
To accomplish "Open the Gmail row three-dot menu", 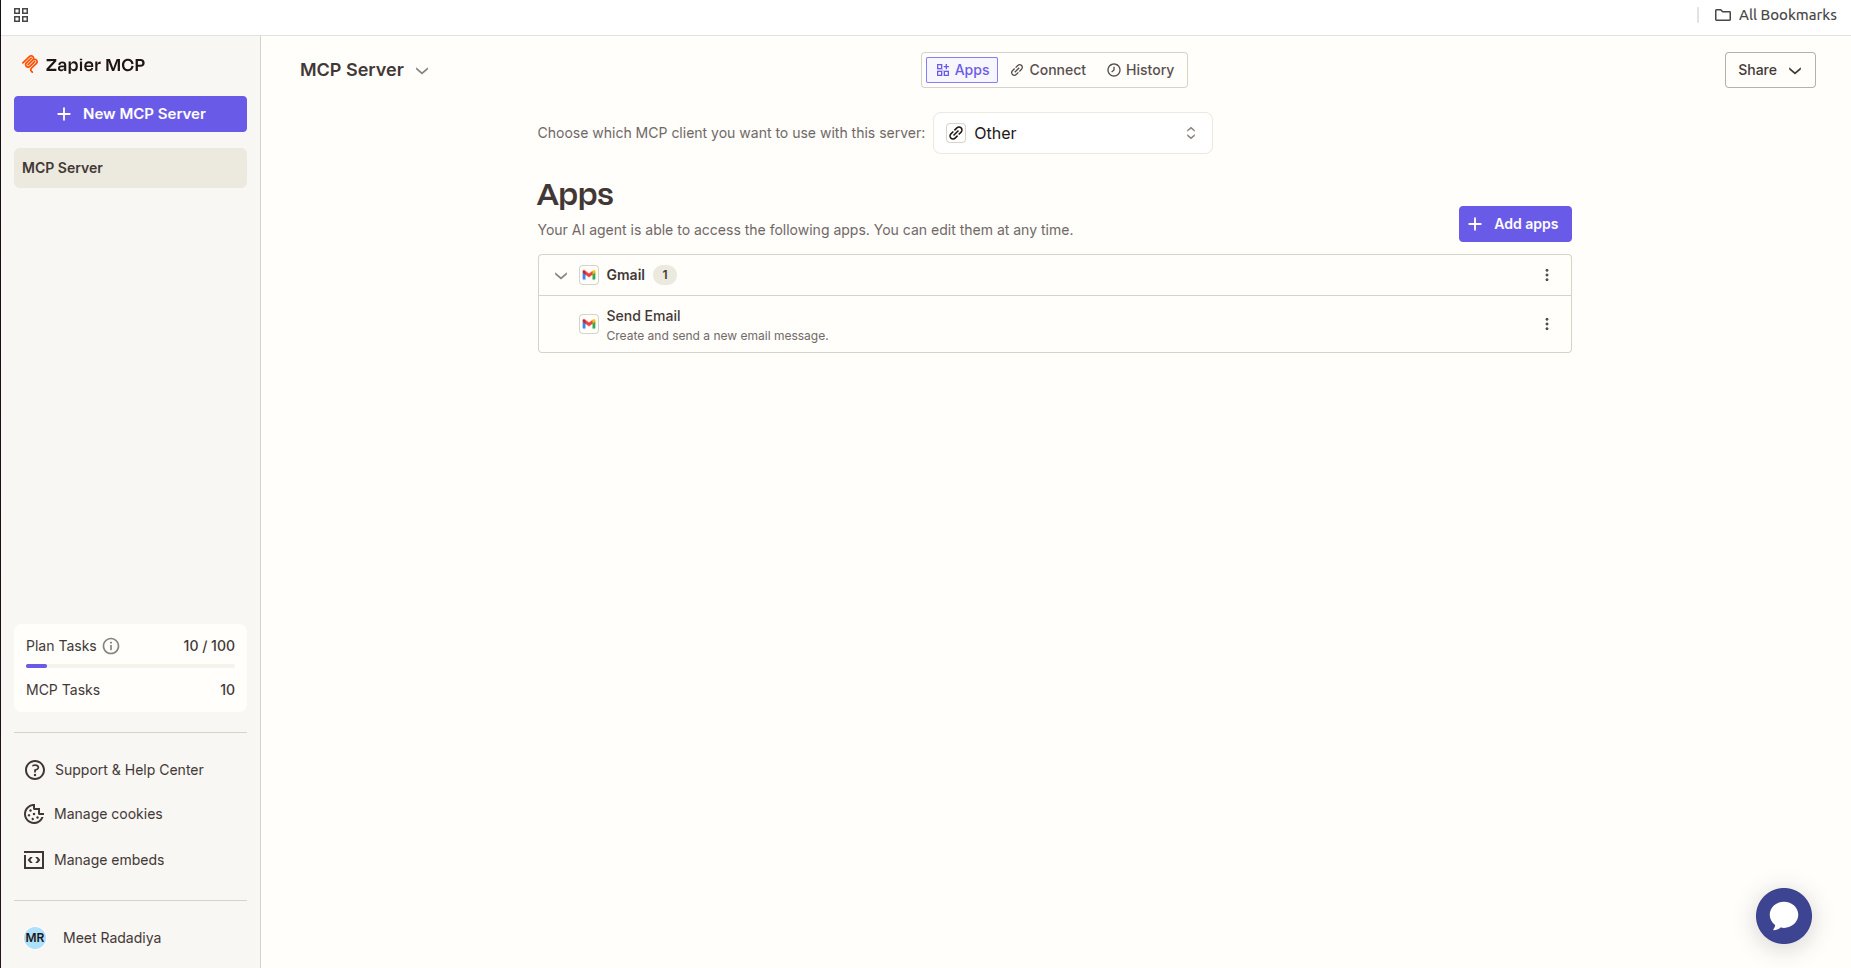I will 1547,275.
